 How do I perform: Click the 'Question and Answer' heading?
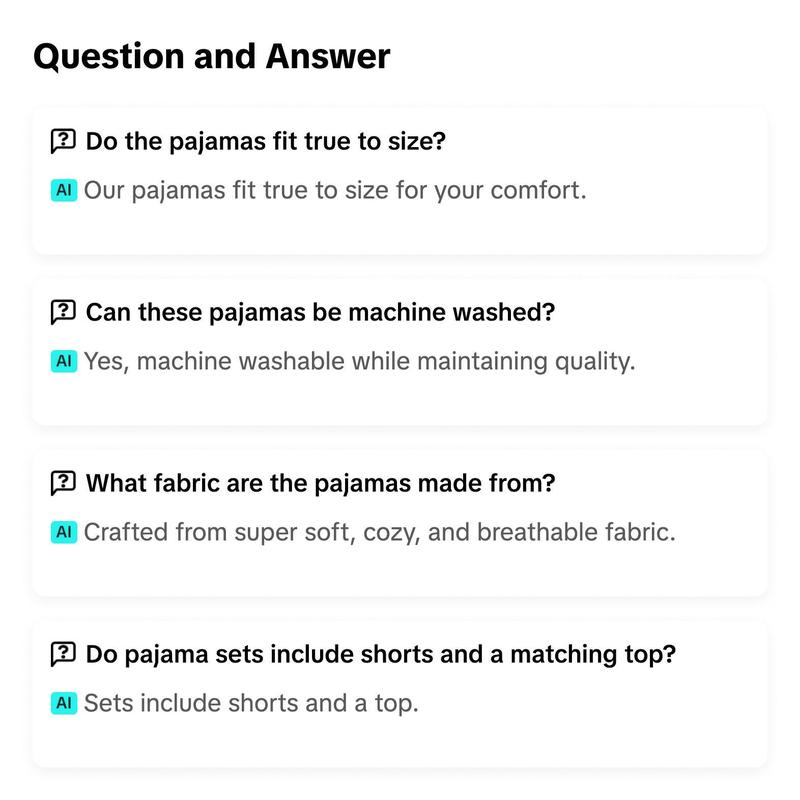pyautogui.click(x=212, y=57)
